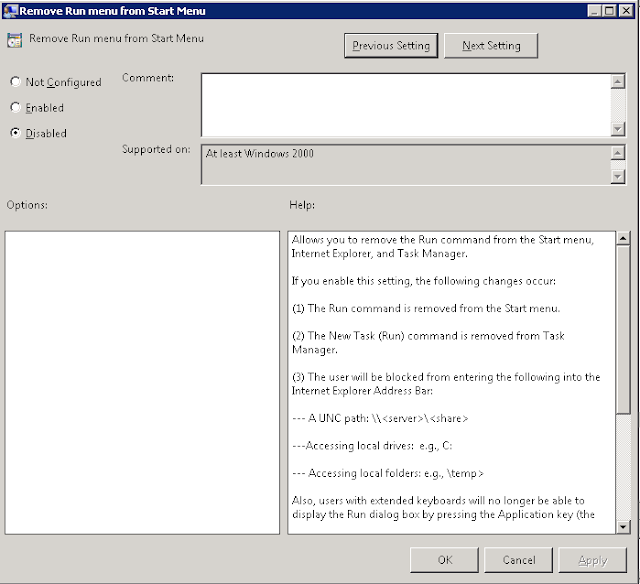Click inside the Comment text box
This screenshot has width=640, height=584.
(406, 105)
